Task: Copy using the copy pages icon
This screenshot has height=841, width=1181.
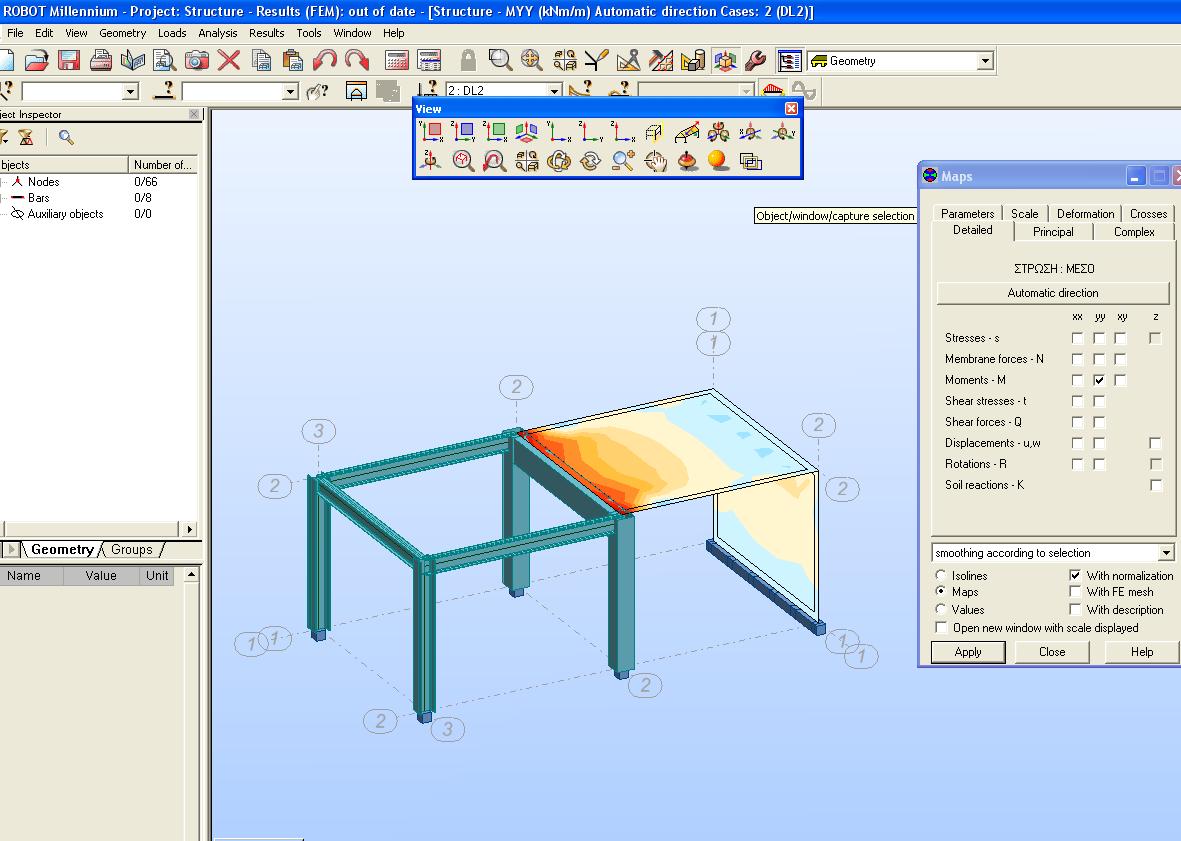Action: (261, 60)
